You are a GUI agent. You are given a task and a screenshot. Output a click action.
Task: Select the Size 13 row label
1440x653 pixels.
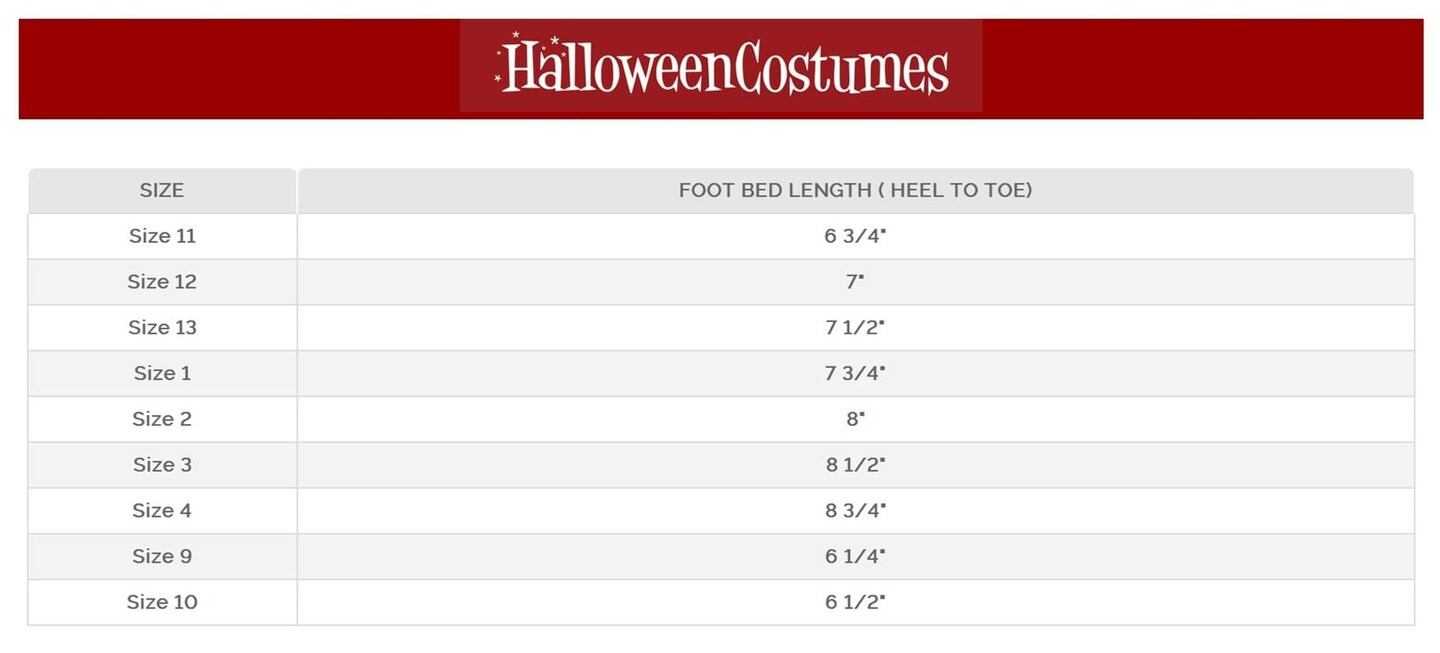(x=162, y=328)
